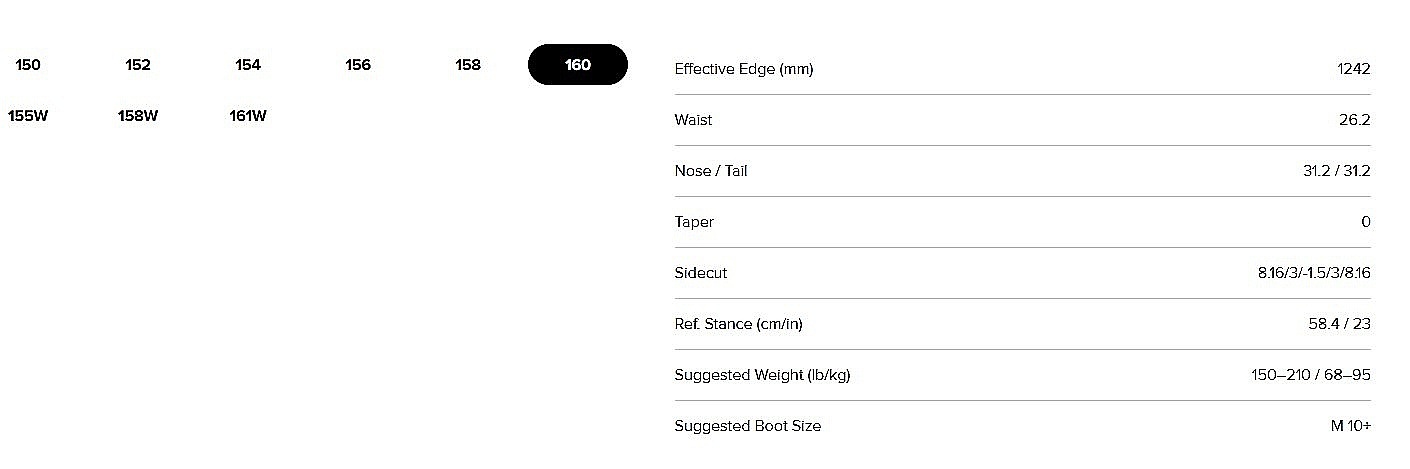Click the M 10+ boot size value
The height and width of the screenshot is (469, 1410).
[1350, 426]
